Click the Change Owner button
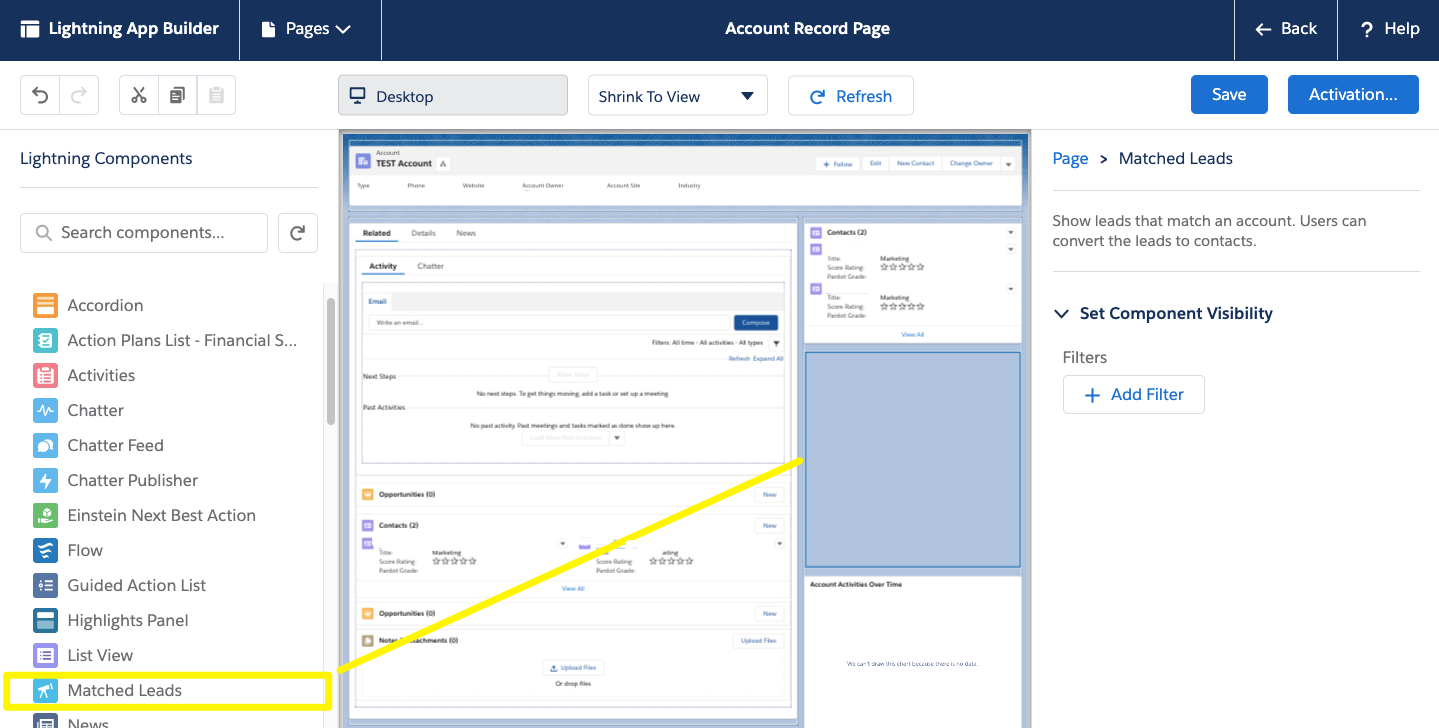 click(971, 163)
